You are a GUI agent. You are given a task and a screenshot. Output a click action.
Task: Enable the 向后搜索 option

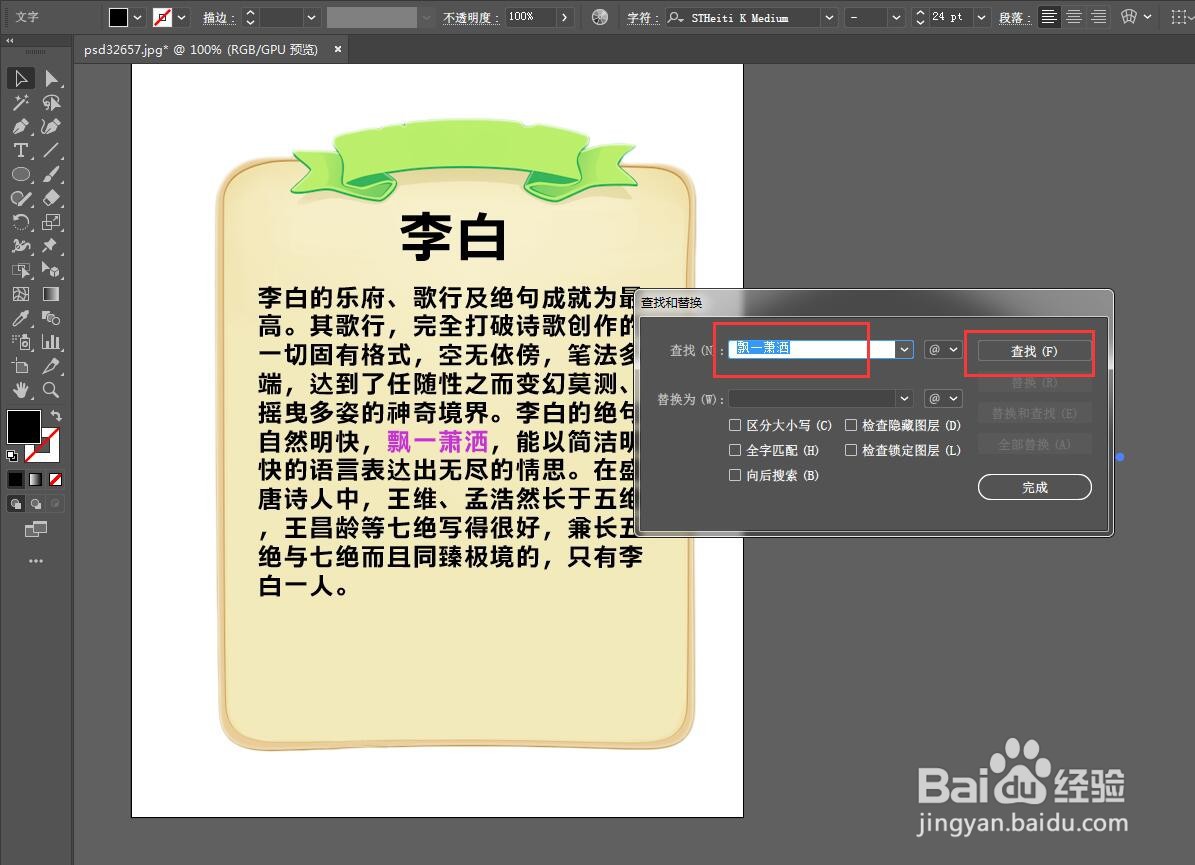[x=736, y=475]
